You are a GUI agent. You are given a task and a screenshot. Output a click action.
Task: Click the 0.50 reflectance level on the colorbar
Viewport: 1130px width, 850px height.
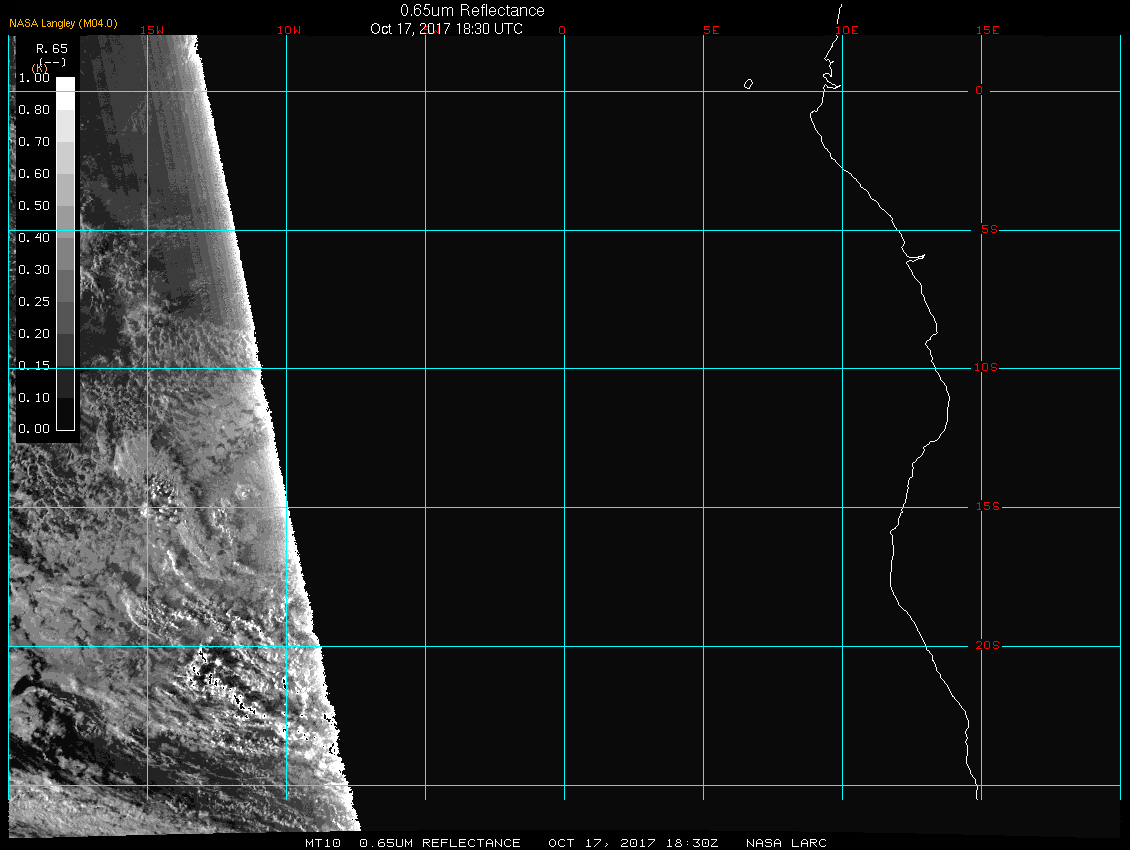65,205
